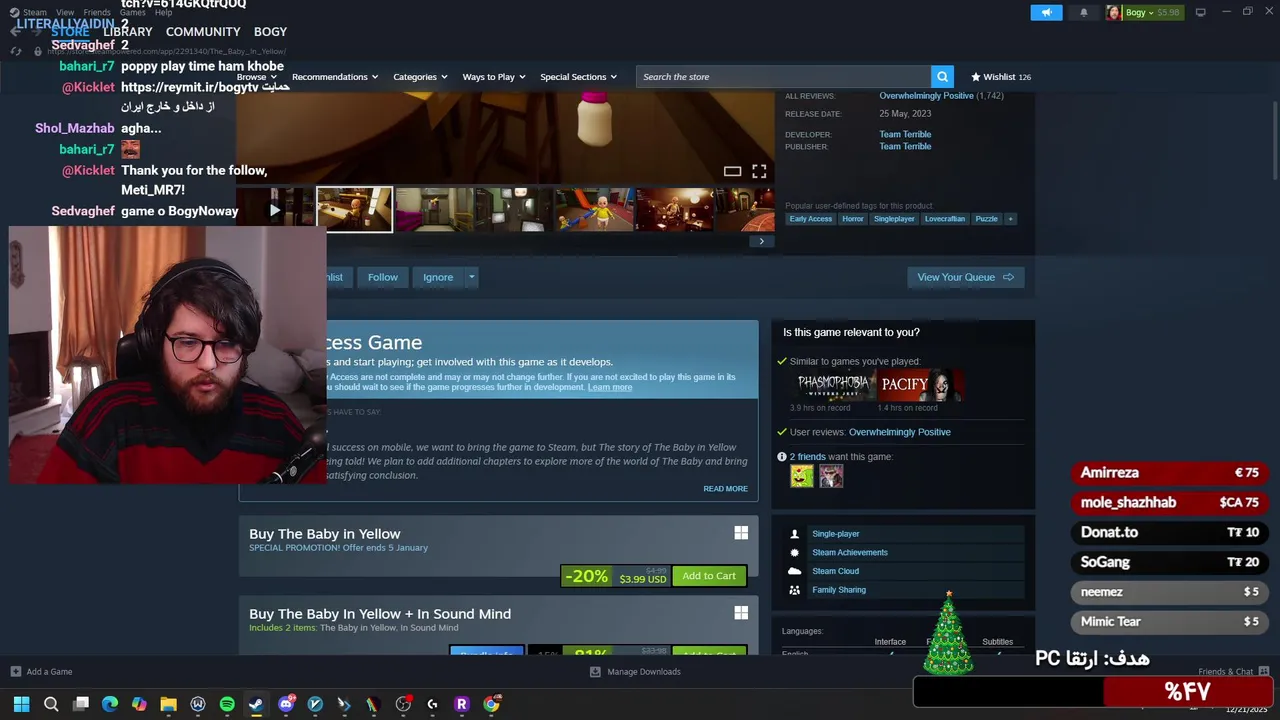Viewport: 1280px width, 720px height.
Task: Click View Your Queue button
Action: pos(965,277)
